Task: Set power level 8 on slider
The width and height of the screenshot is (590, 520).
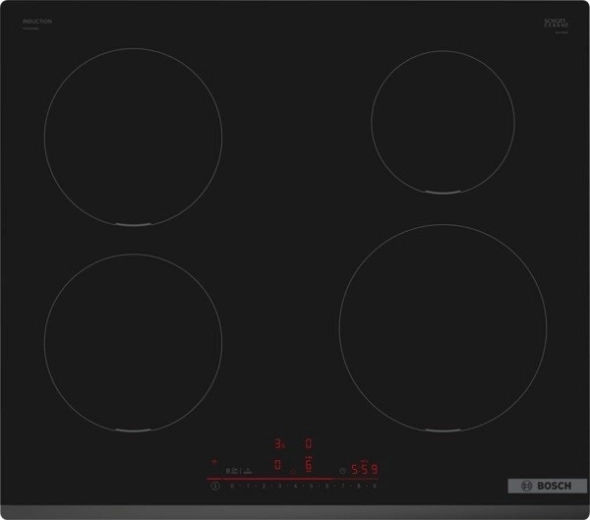Action: point(359,486)
